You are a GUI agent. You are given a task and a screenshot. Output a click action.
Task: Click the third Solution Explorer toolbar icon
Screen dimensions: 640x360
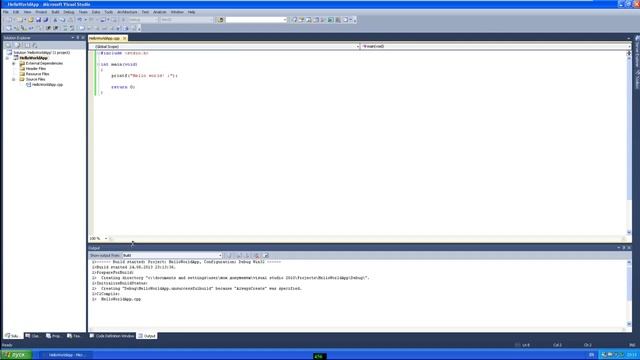pyautogui.click(x=27, y=45)
